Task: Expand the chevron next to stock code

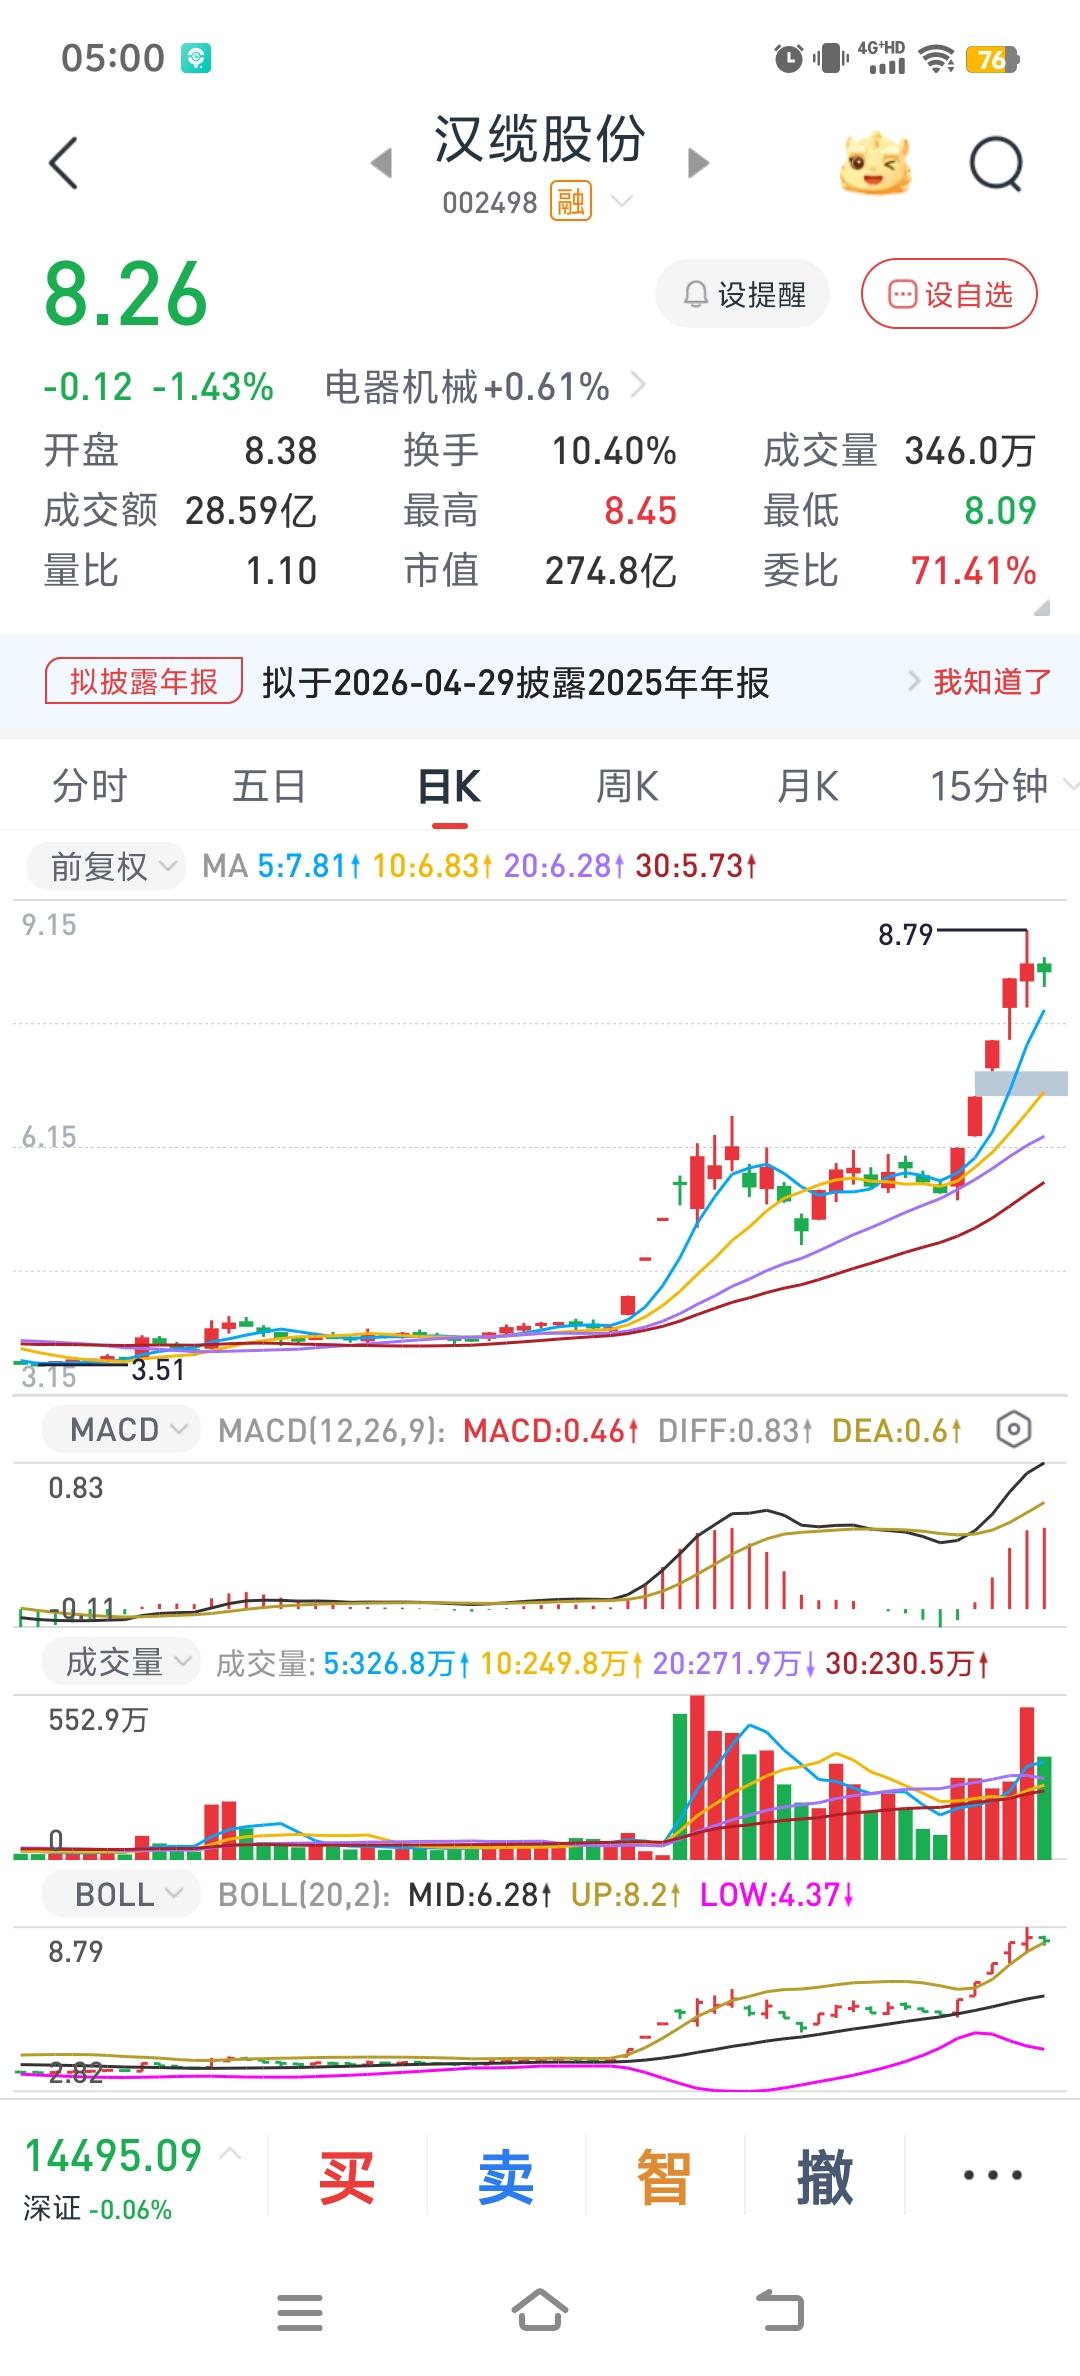Action: pyautogui.click(x=622, y=202)
